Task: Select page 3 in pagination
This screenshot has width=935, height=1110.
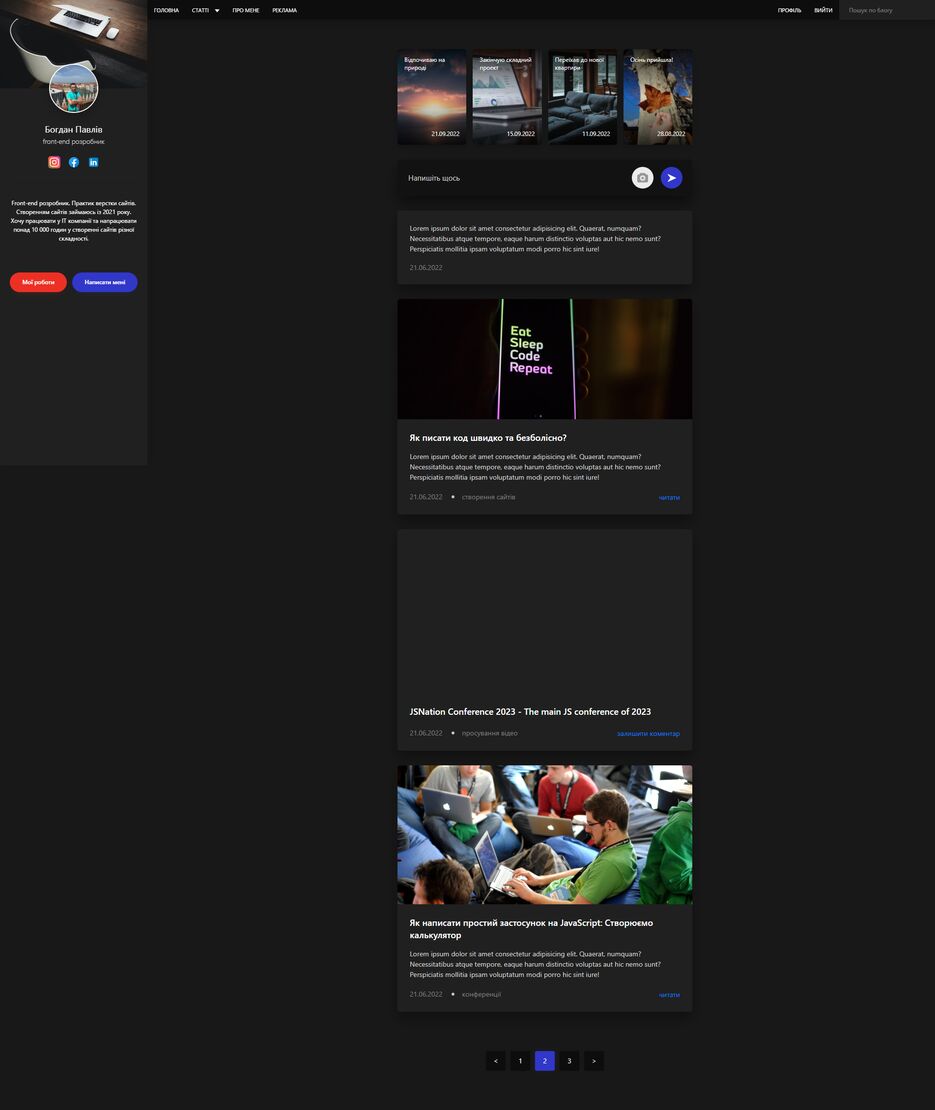Action: [569, 1060]
